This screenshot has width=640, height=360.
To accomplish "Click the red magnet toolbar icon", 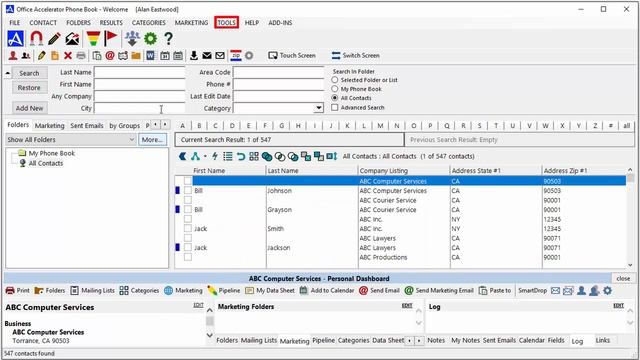I will [36, 39].
